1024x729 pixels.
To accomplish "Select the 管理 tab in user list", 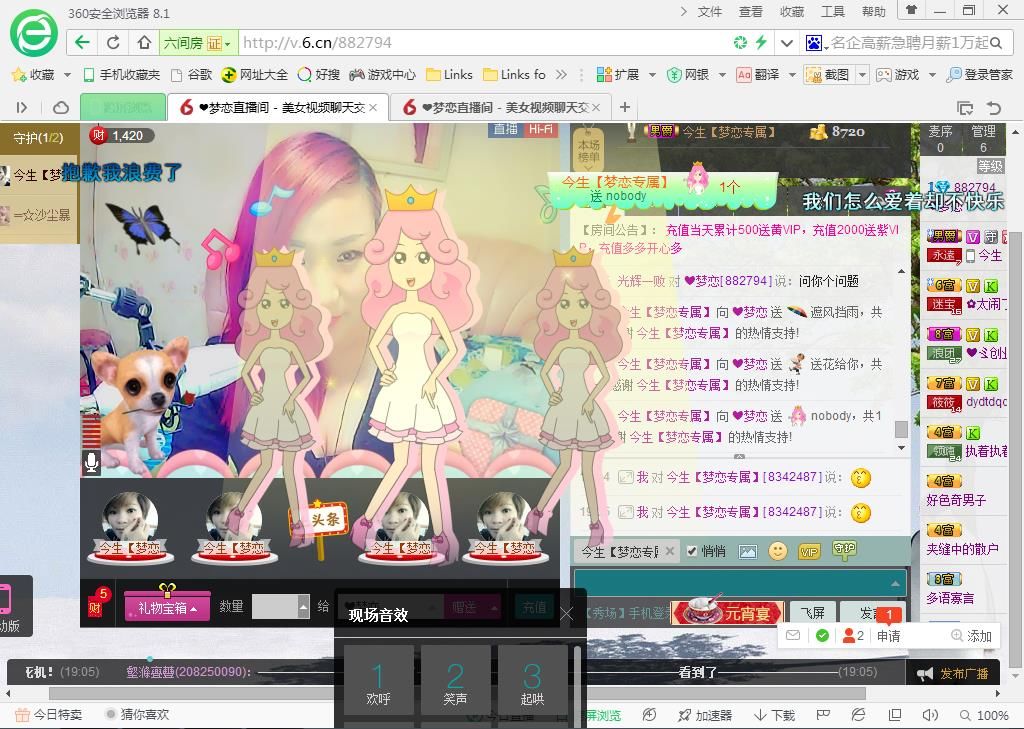I will point(984,138).
